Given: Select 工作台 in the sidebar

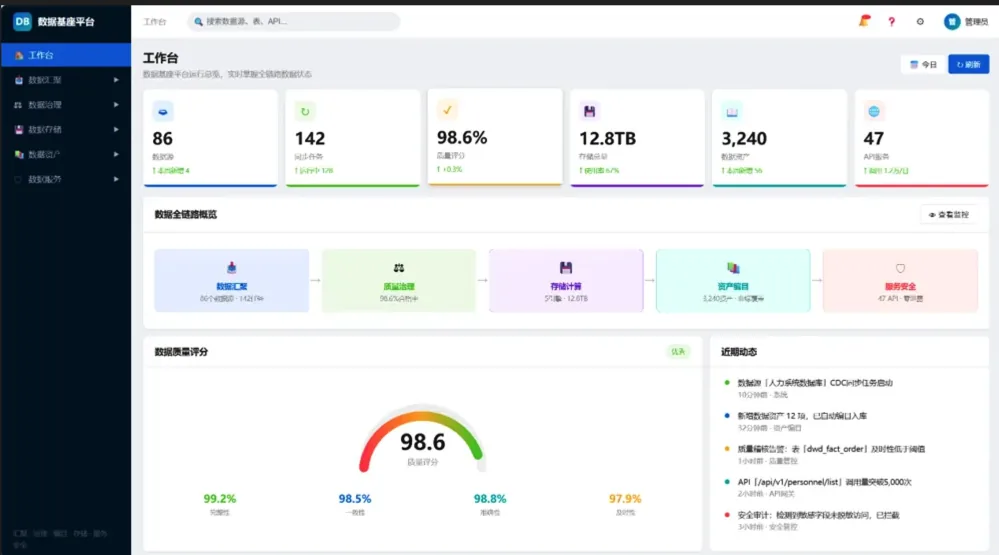Looking at the screenshot, I should (x=66, y=55).
